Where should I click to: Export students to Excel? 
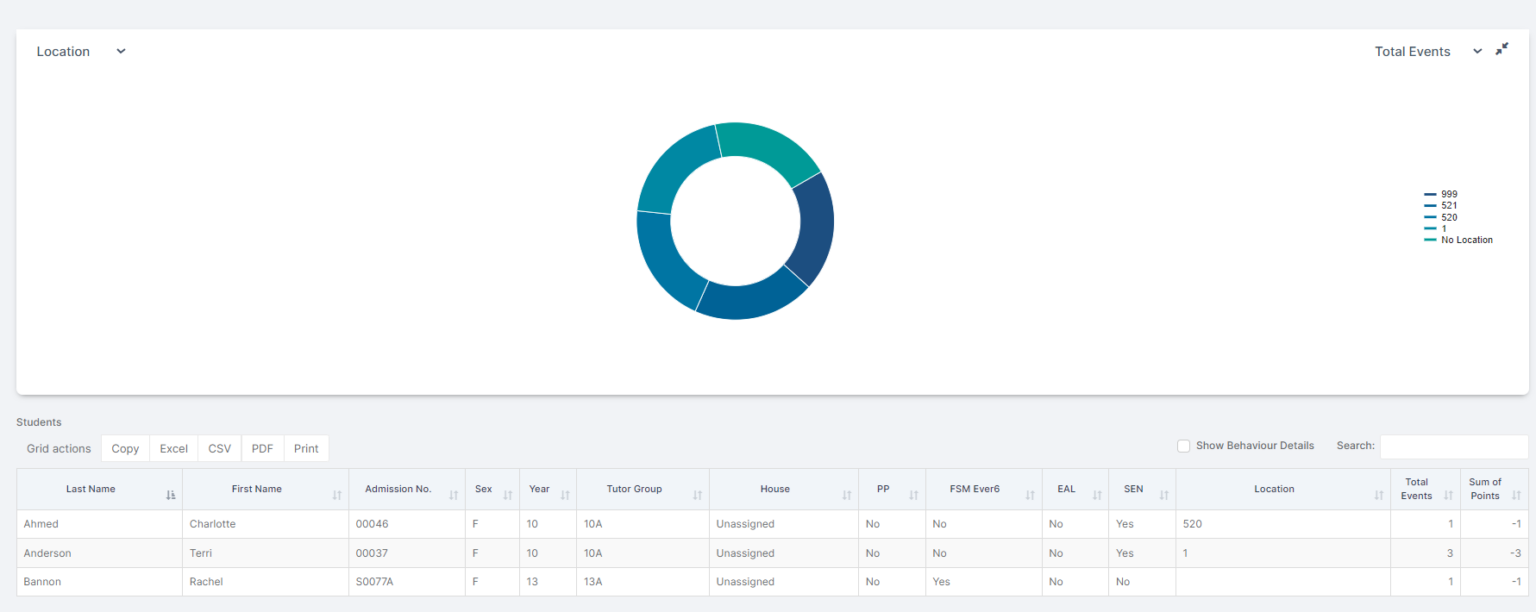(172, 448)
